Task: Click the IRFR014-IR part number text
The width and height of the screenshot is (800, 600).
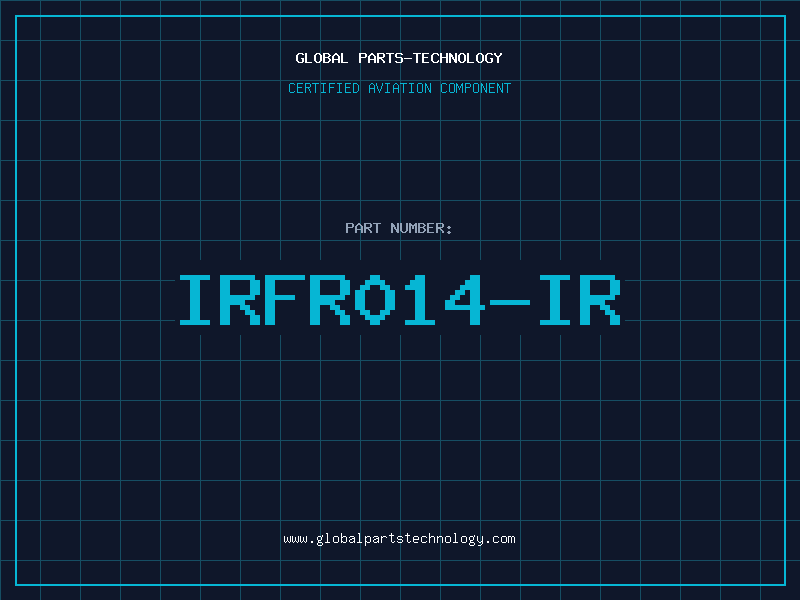Action: (399, 300)
